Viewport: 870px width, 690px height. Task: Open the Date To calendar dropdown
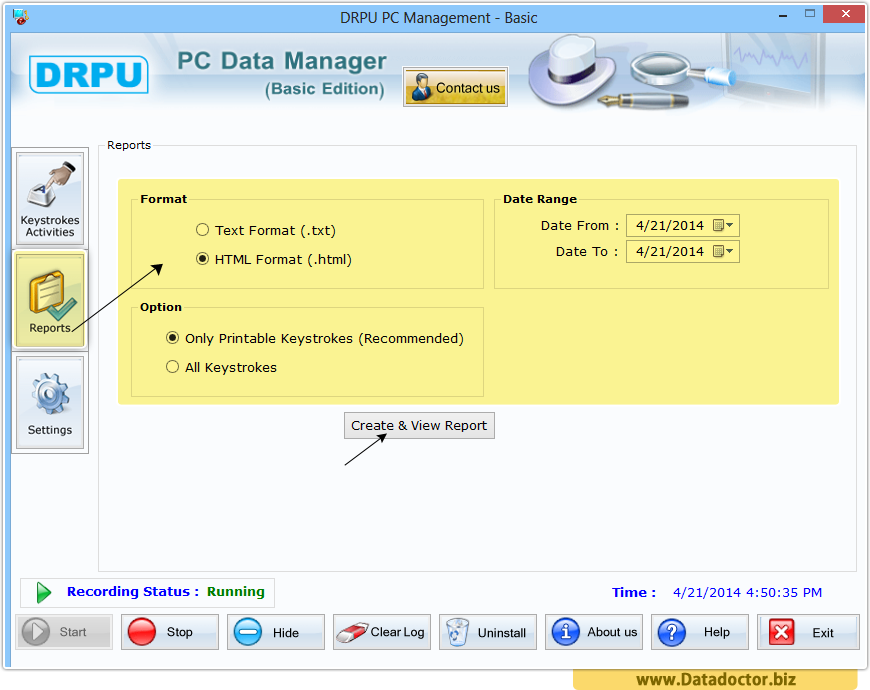[x=723, y=251]
